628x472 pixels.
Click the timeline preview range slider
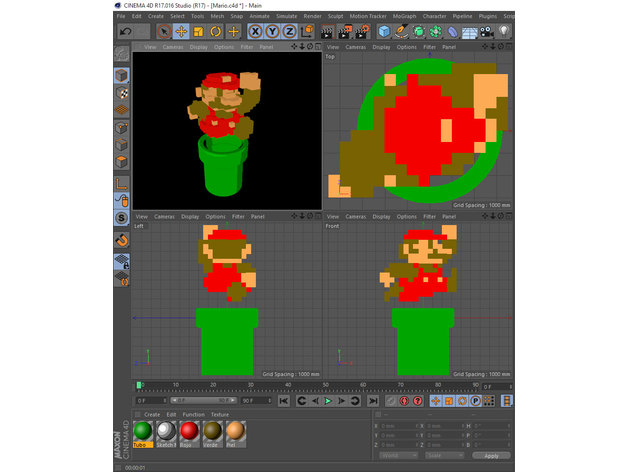click(x=203, y=400)
